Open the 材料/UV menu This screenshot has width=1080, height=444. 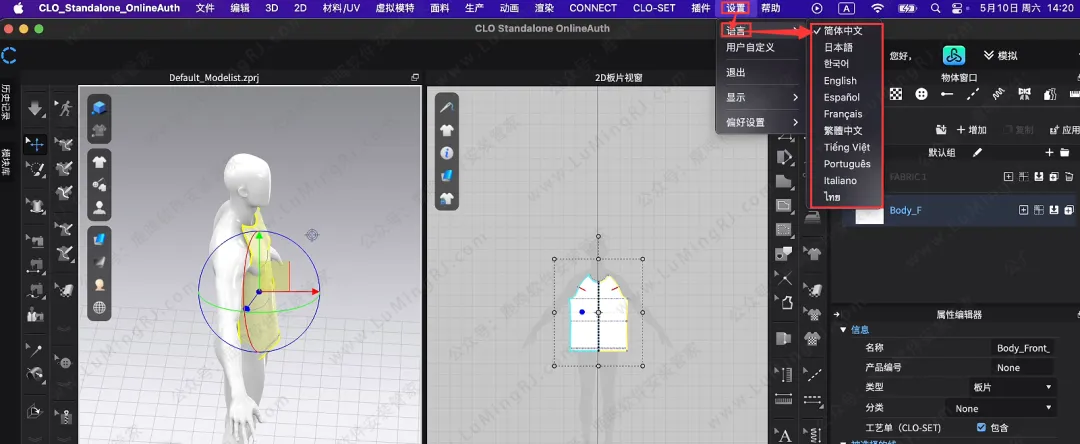pos(341,8)
